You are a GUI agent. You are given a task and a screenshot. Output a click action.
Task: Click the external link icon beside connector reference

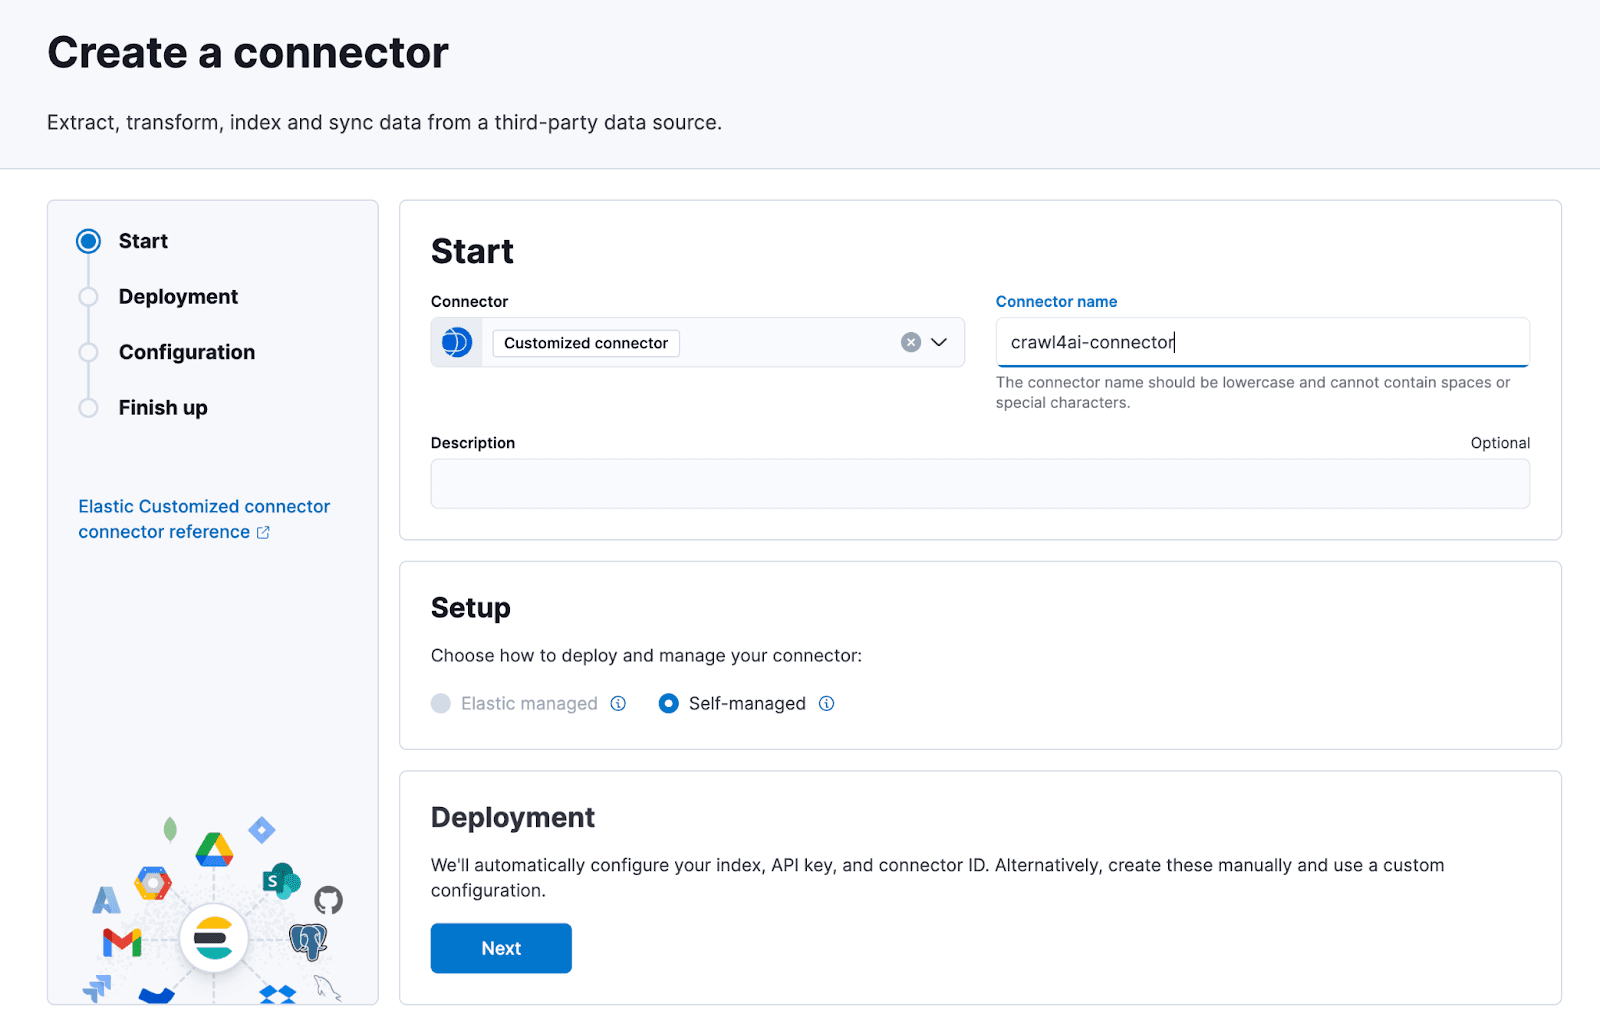click(263, 532)
